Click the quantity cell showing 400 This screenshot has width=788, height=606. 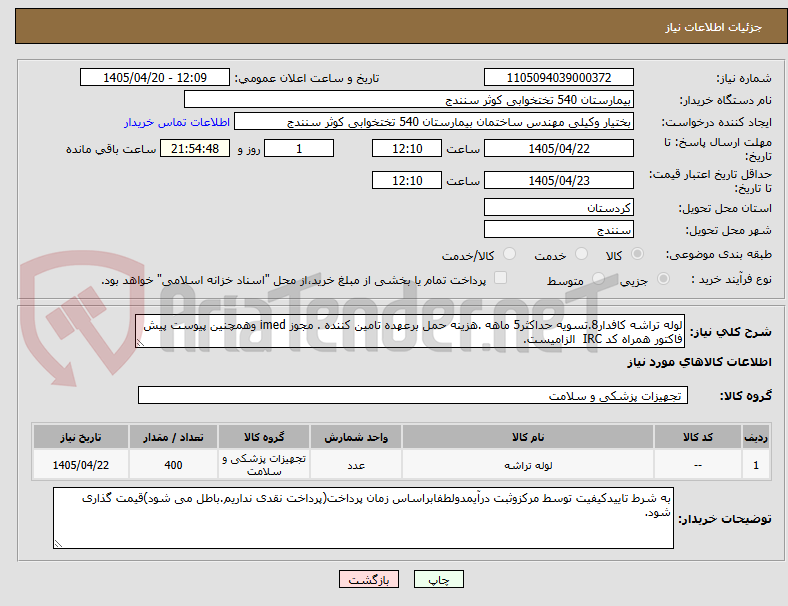173,465
